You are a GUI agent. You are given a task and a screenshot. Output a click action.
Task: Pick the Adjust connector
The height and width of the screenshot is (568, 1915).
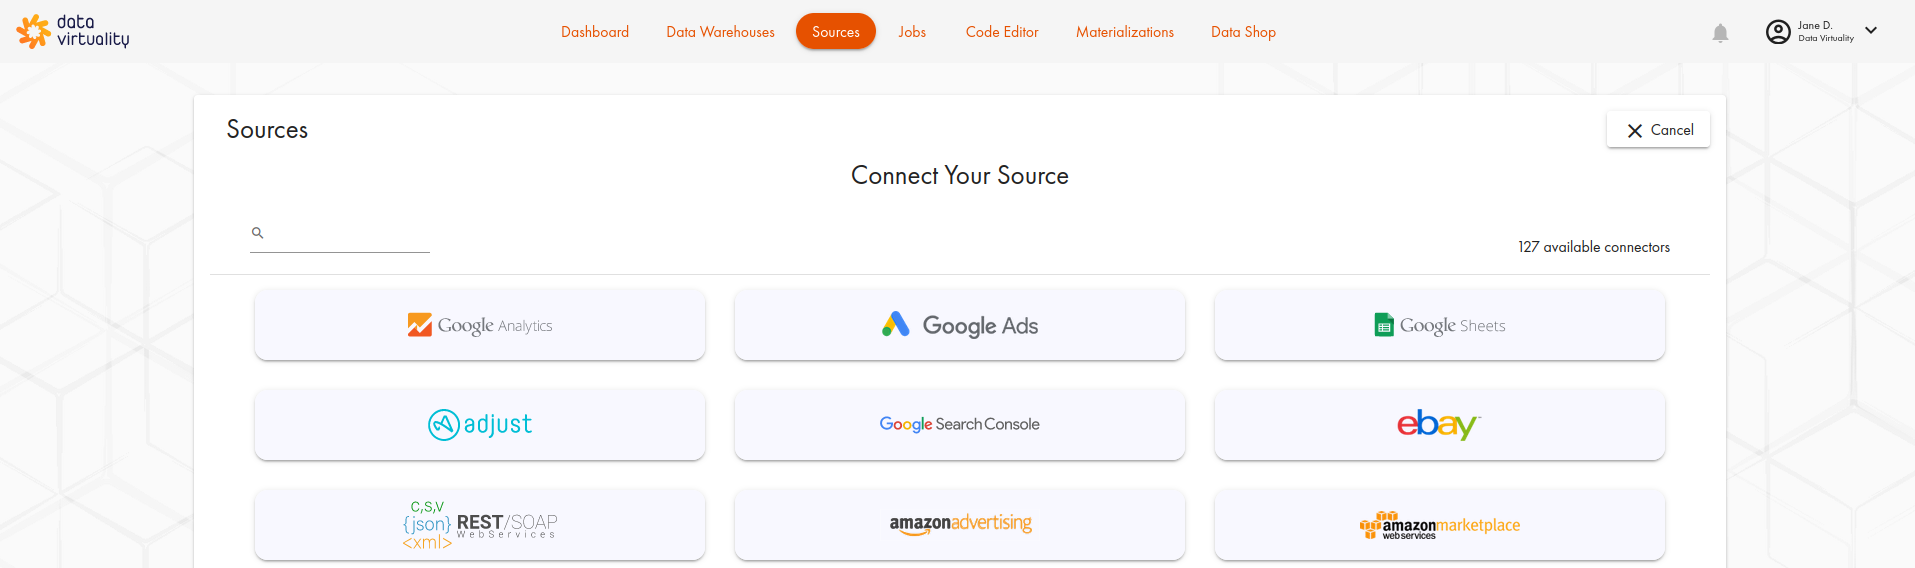click(480, 425)
